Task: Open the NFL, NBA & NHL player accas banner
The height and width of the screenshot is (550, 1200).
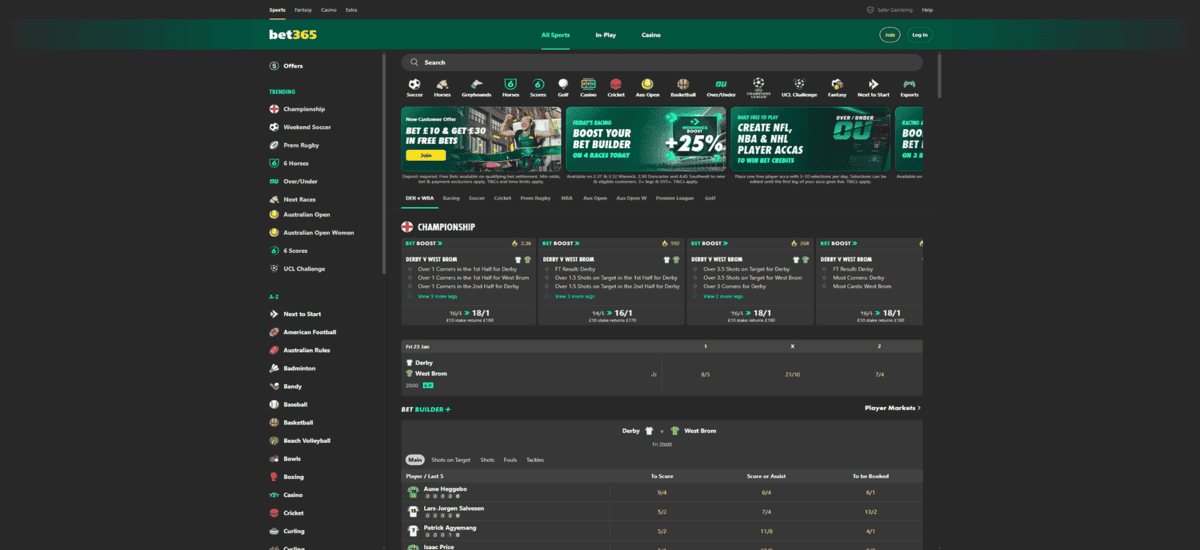Action: (x=810, y=139)
